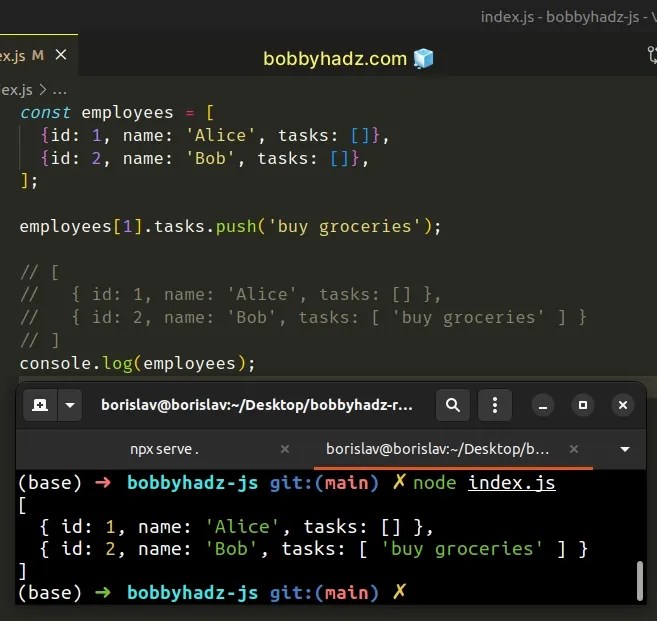Click the 'index.js - bobbyhadz-js' window title
The image size is (657, 621).
tap(569, 17)
